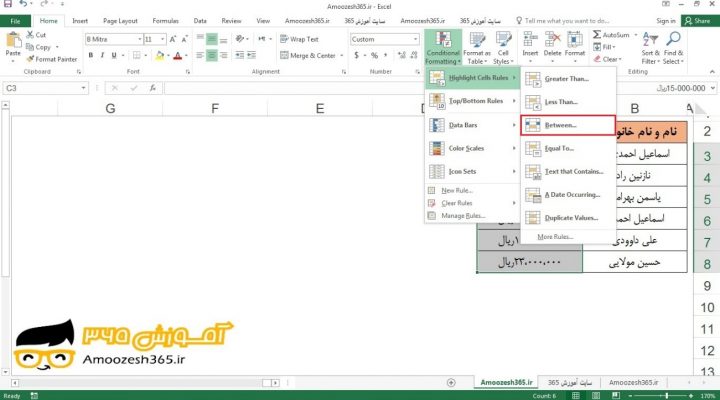The height and width of the screenshot is (400, 720).
Task: Choose Between... rule
Action: point(568,125)
